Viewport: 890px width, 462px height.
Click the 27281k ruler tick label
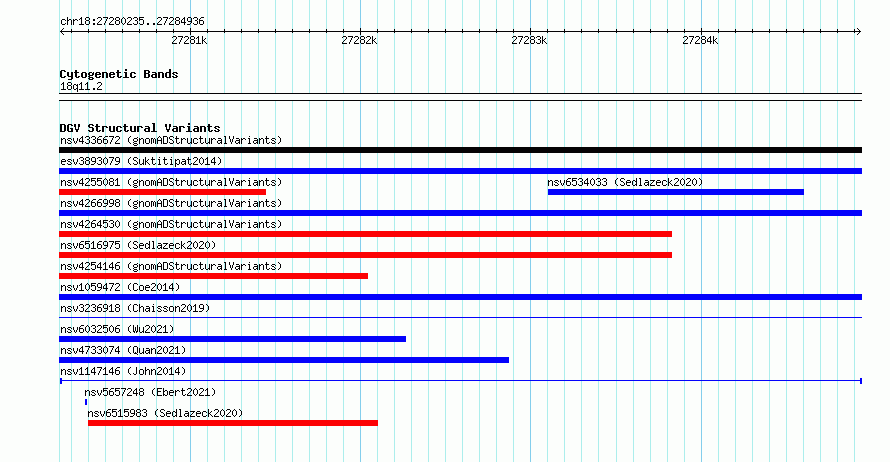[189, 40]
